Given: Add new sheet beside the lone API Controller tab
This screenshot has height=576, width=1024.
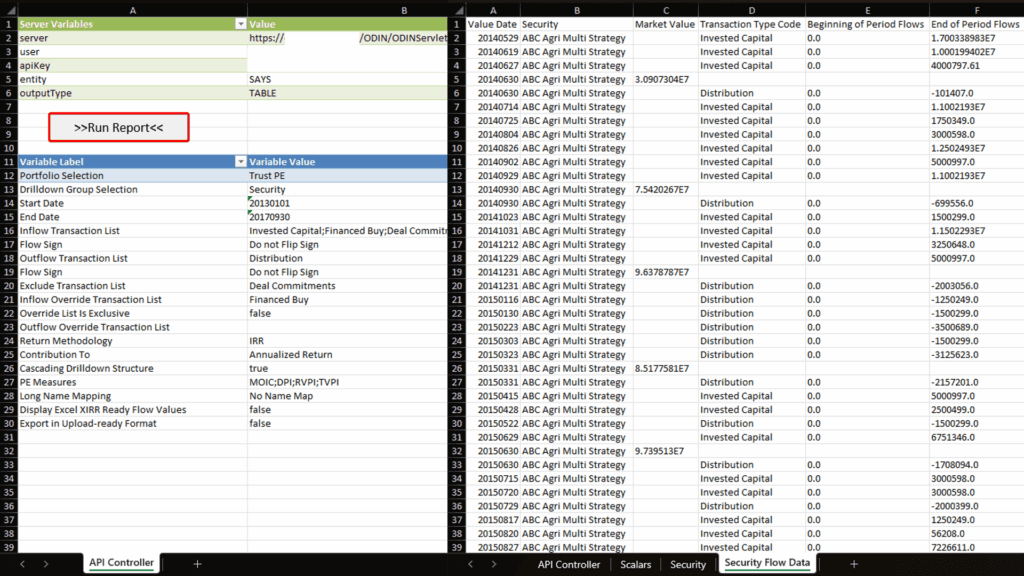Looking at the screenshot, I should [197, 564].
